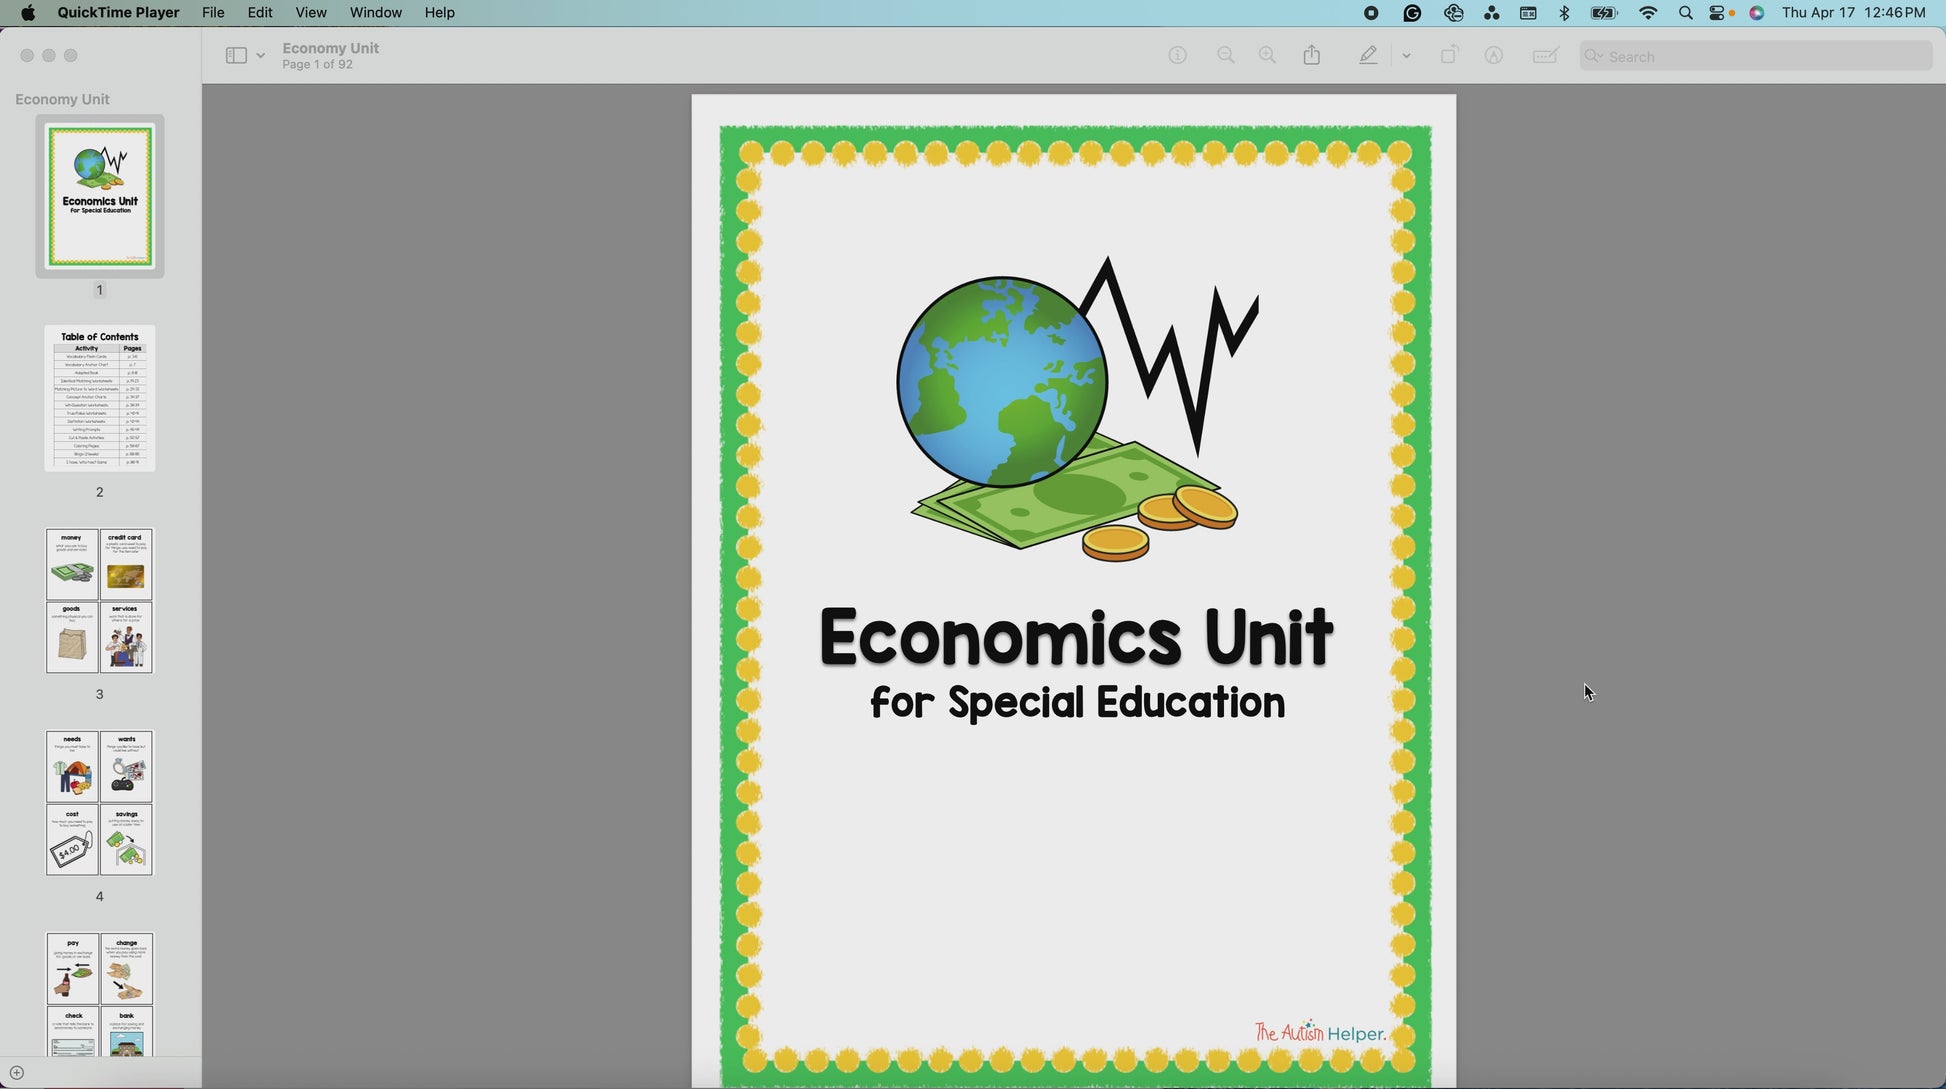Click the Inspector info icon
1946x1089 pixels.
pyautogui.click(x=1177, y=56)
